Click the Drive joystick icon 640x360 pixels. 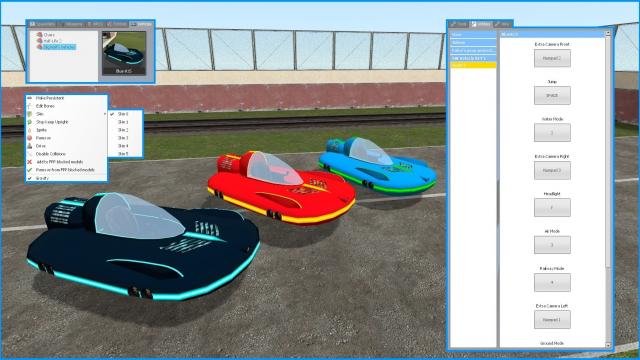tap(29, 146)
